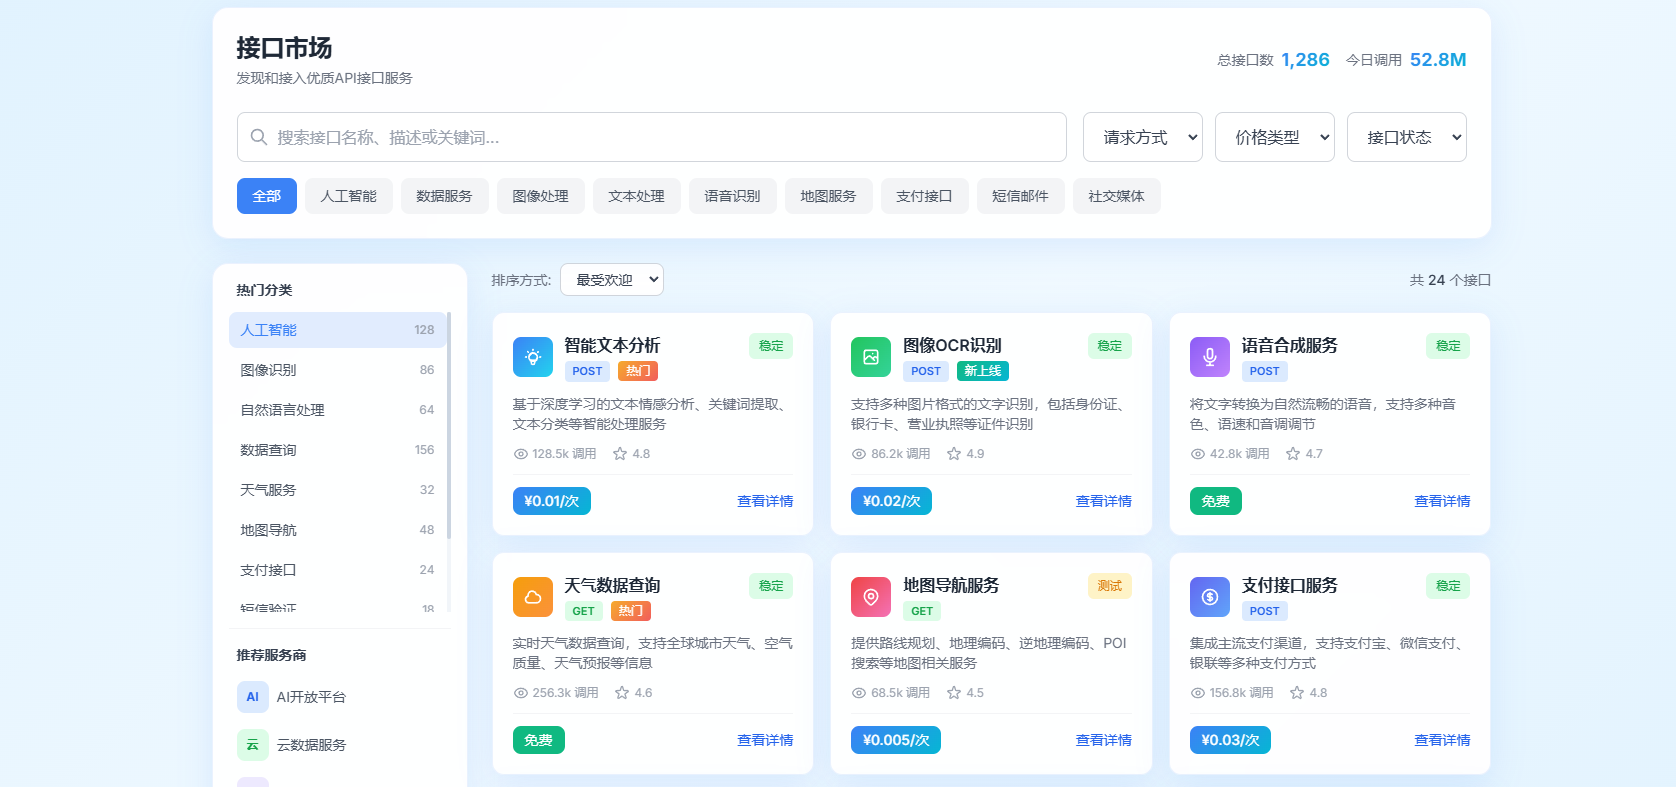This screenshot has width=1676, height=787.
Task: Open the 价格类型 dropdown
Action: click(x=1275, y=137)
